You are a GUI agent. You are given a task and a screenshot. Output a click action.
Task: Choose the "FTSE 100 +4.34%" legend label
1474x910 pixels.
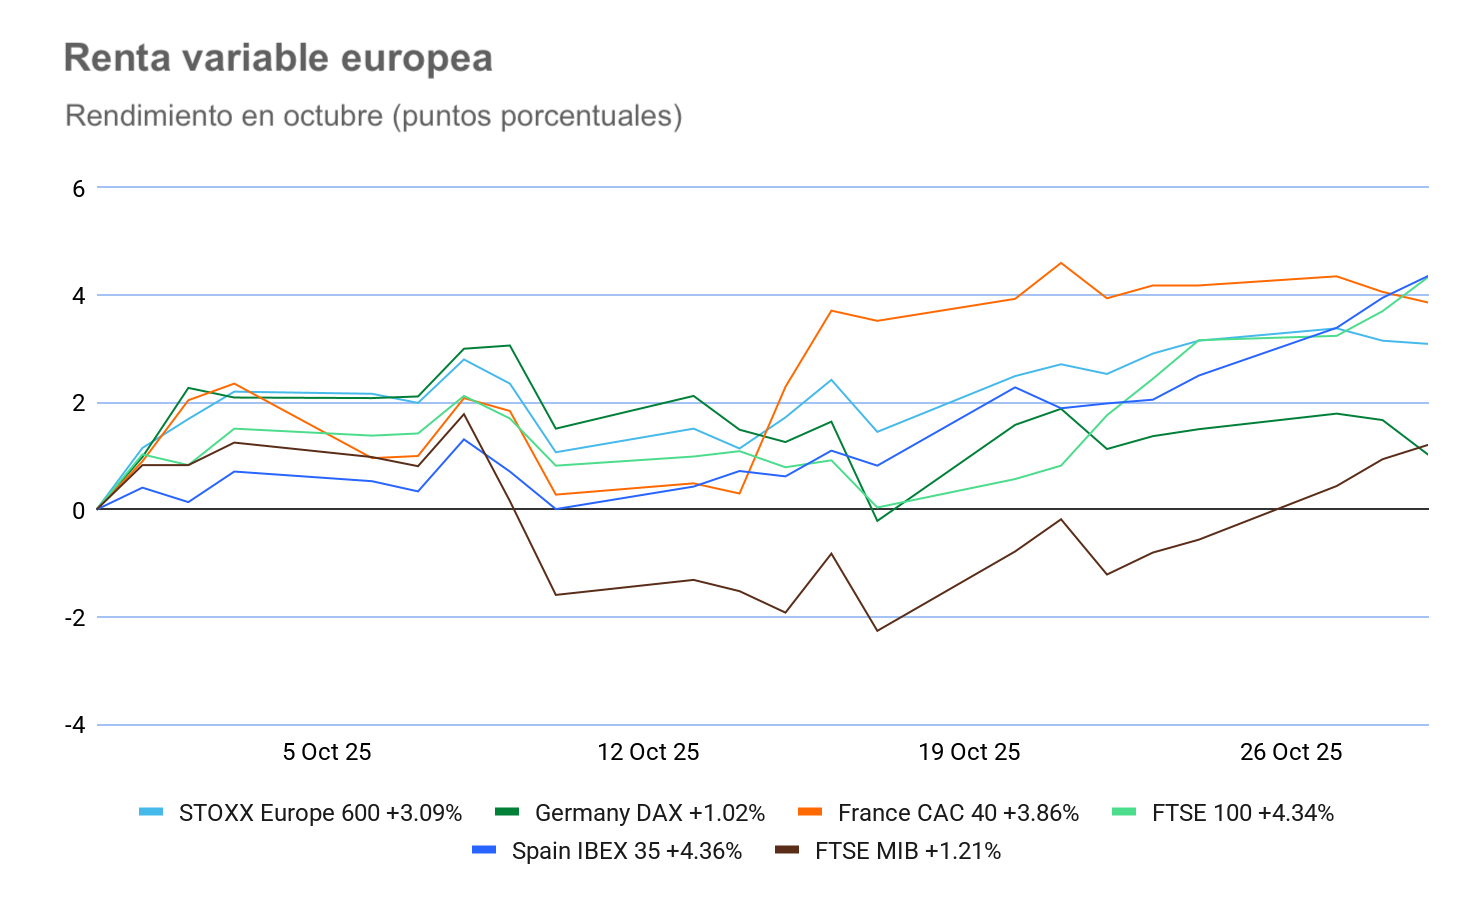click(1243, 813)
